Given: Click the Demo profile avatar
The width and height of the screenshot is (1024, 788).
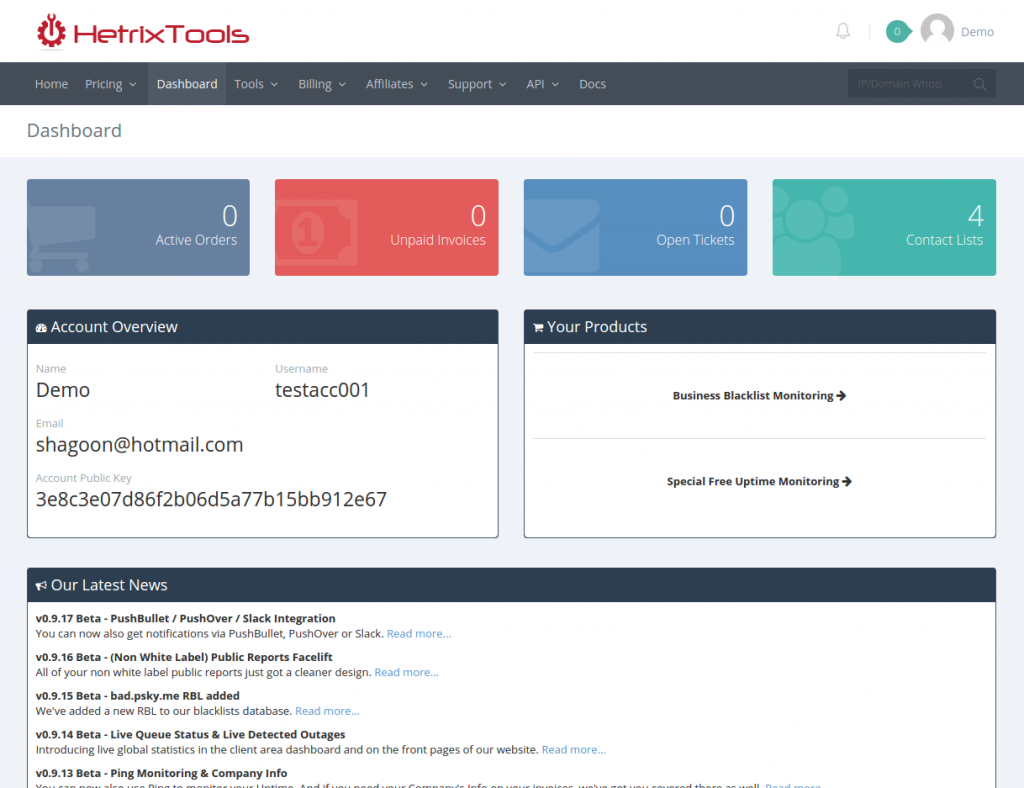Looking at the screenshot, I should click(x=936, y=30).
